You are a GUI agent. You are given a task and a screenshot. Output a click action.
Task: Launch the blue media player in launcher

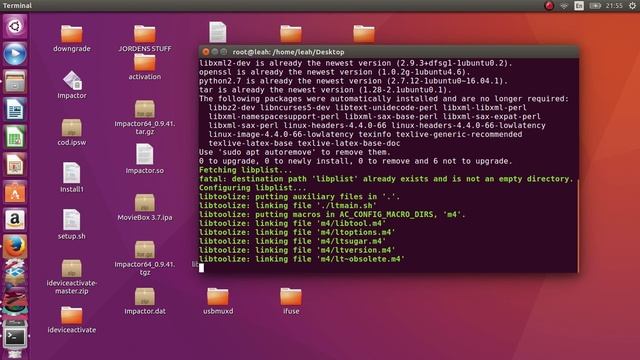tap(15, 54)
